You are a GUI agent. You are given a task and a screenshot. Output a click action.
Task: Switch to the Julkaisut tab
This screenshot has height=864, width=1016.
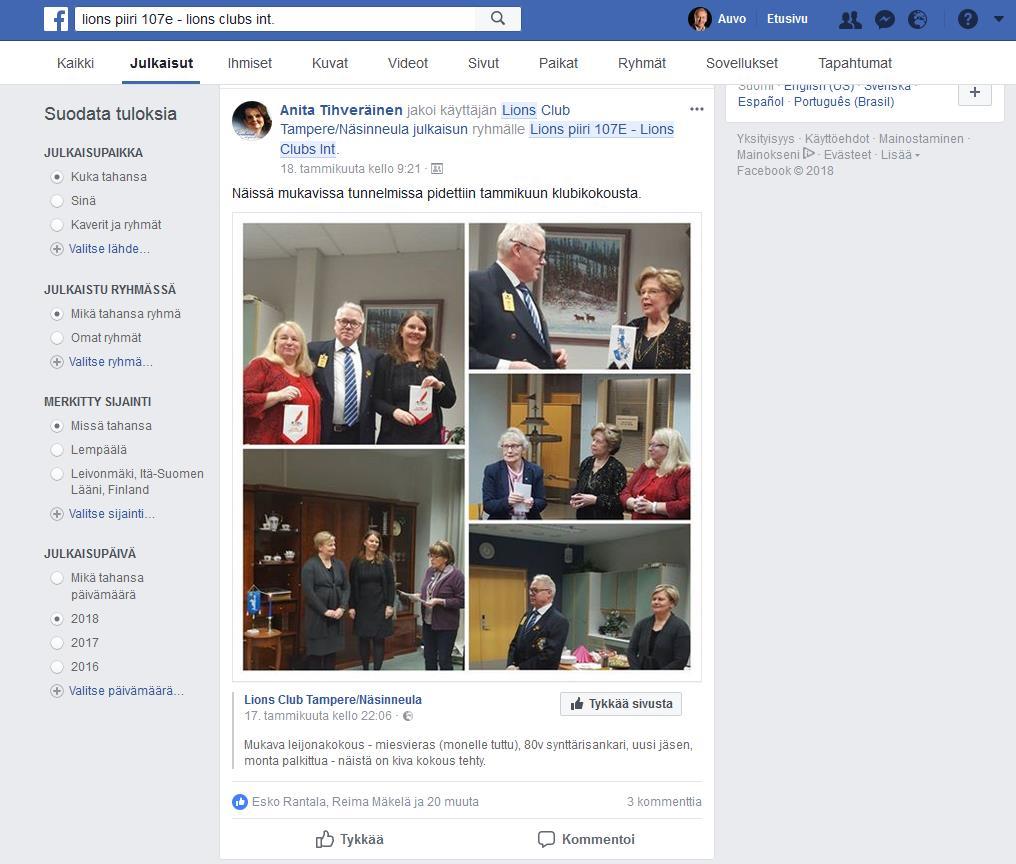coord(161,63)
